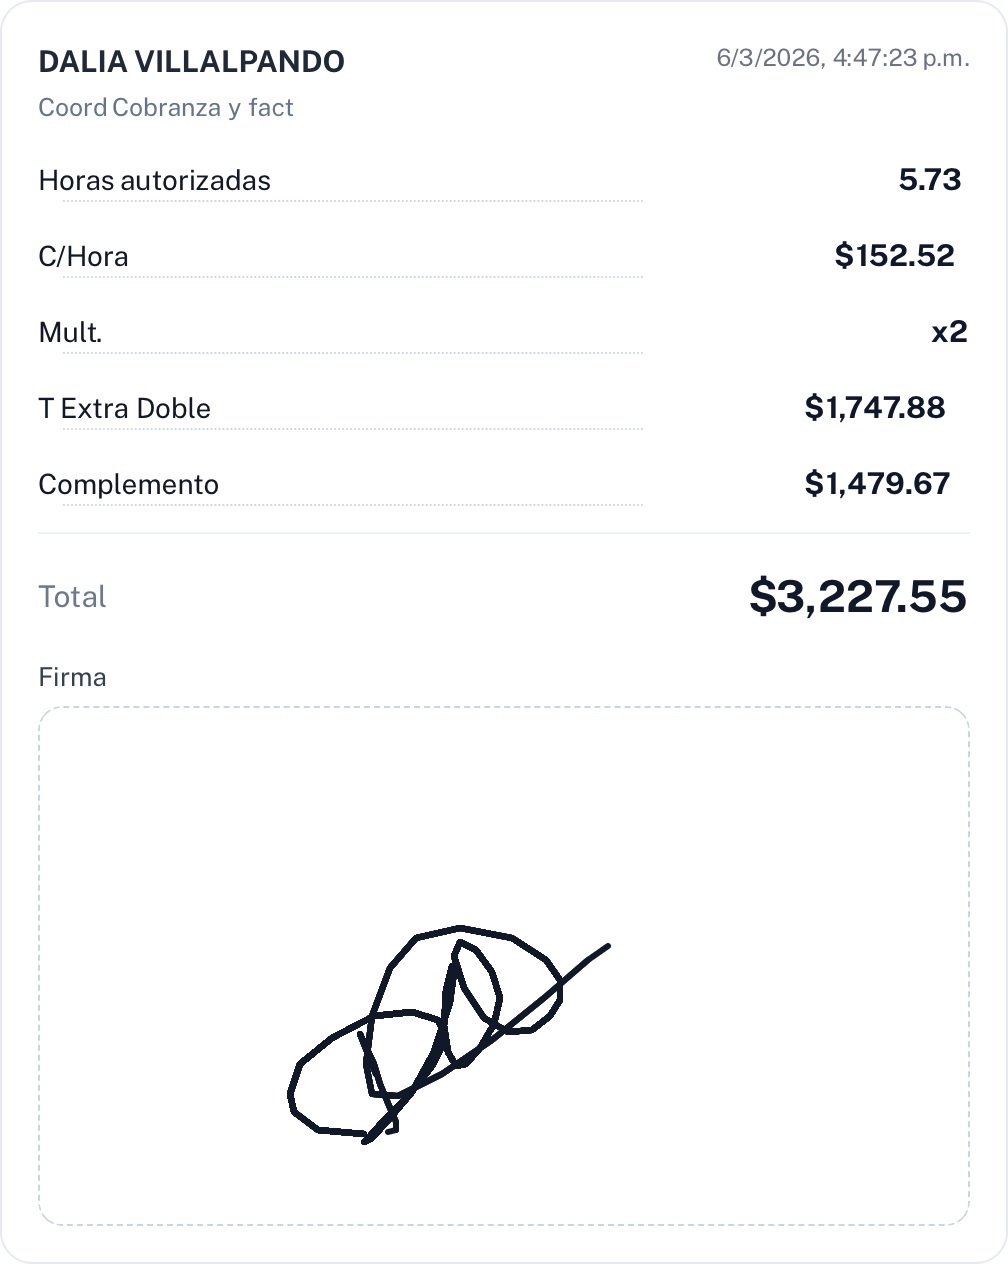
Task: Select the Total label
Action: (72, 597)
